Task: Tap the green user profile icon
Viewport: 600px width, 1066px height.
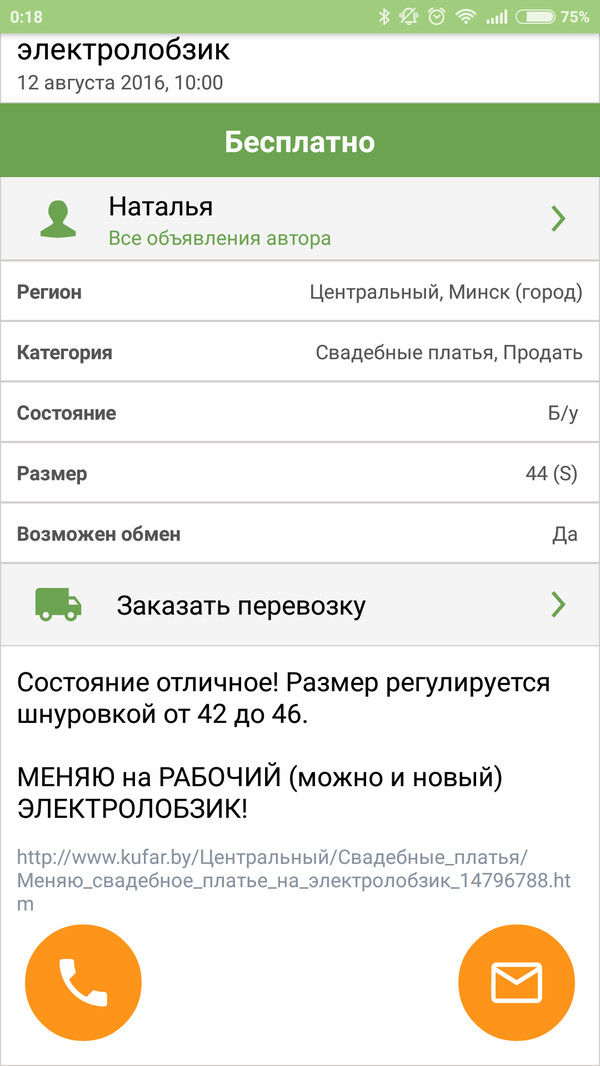Action: point(59,219)
